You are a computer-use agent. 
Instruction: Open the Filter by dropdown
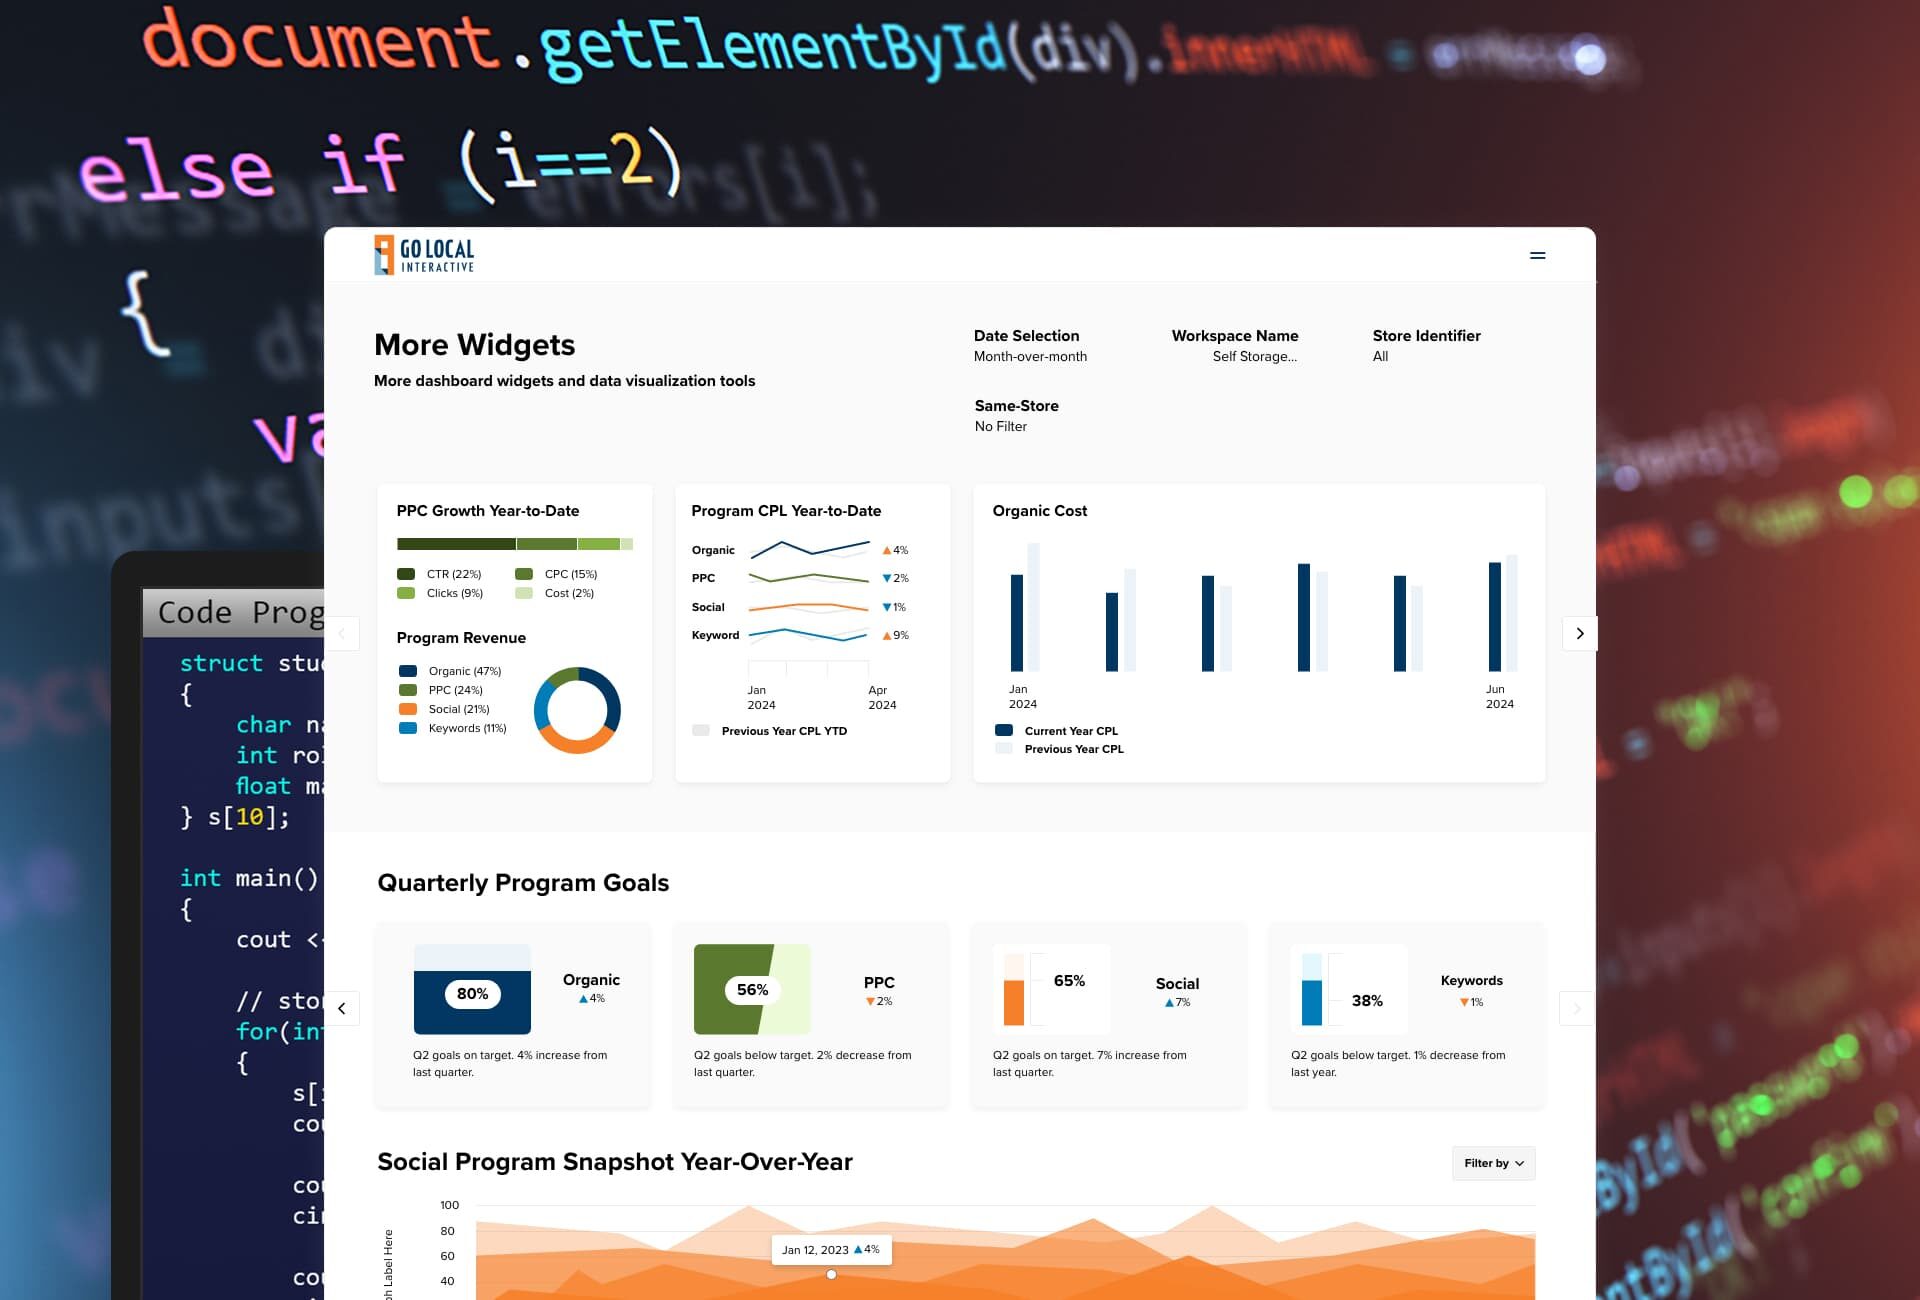[1493, 1163]
